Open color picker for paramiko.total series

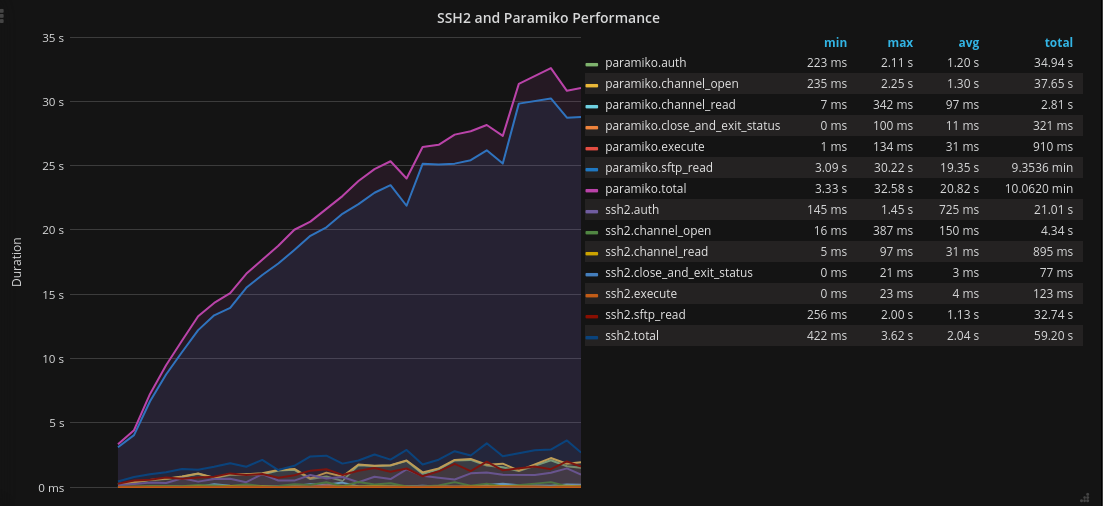click(x=592, y=190)
